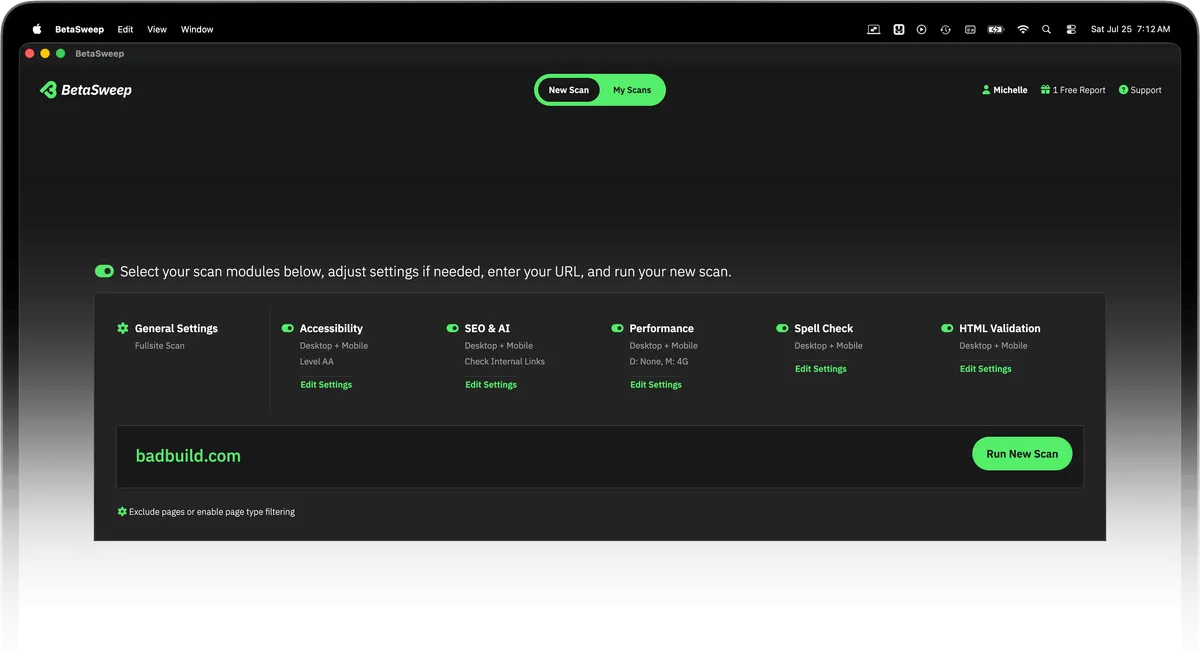
Task: Click the General Settings gear icon
Action: click(123, 328)
